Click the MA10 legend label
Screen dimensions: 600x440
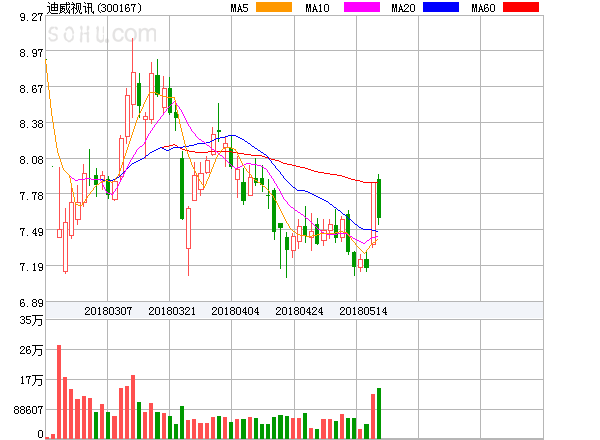pyautogui.click(x=317, y=8)
